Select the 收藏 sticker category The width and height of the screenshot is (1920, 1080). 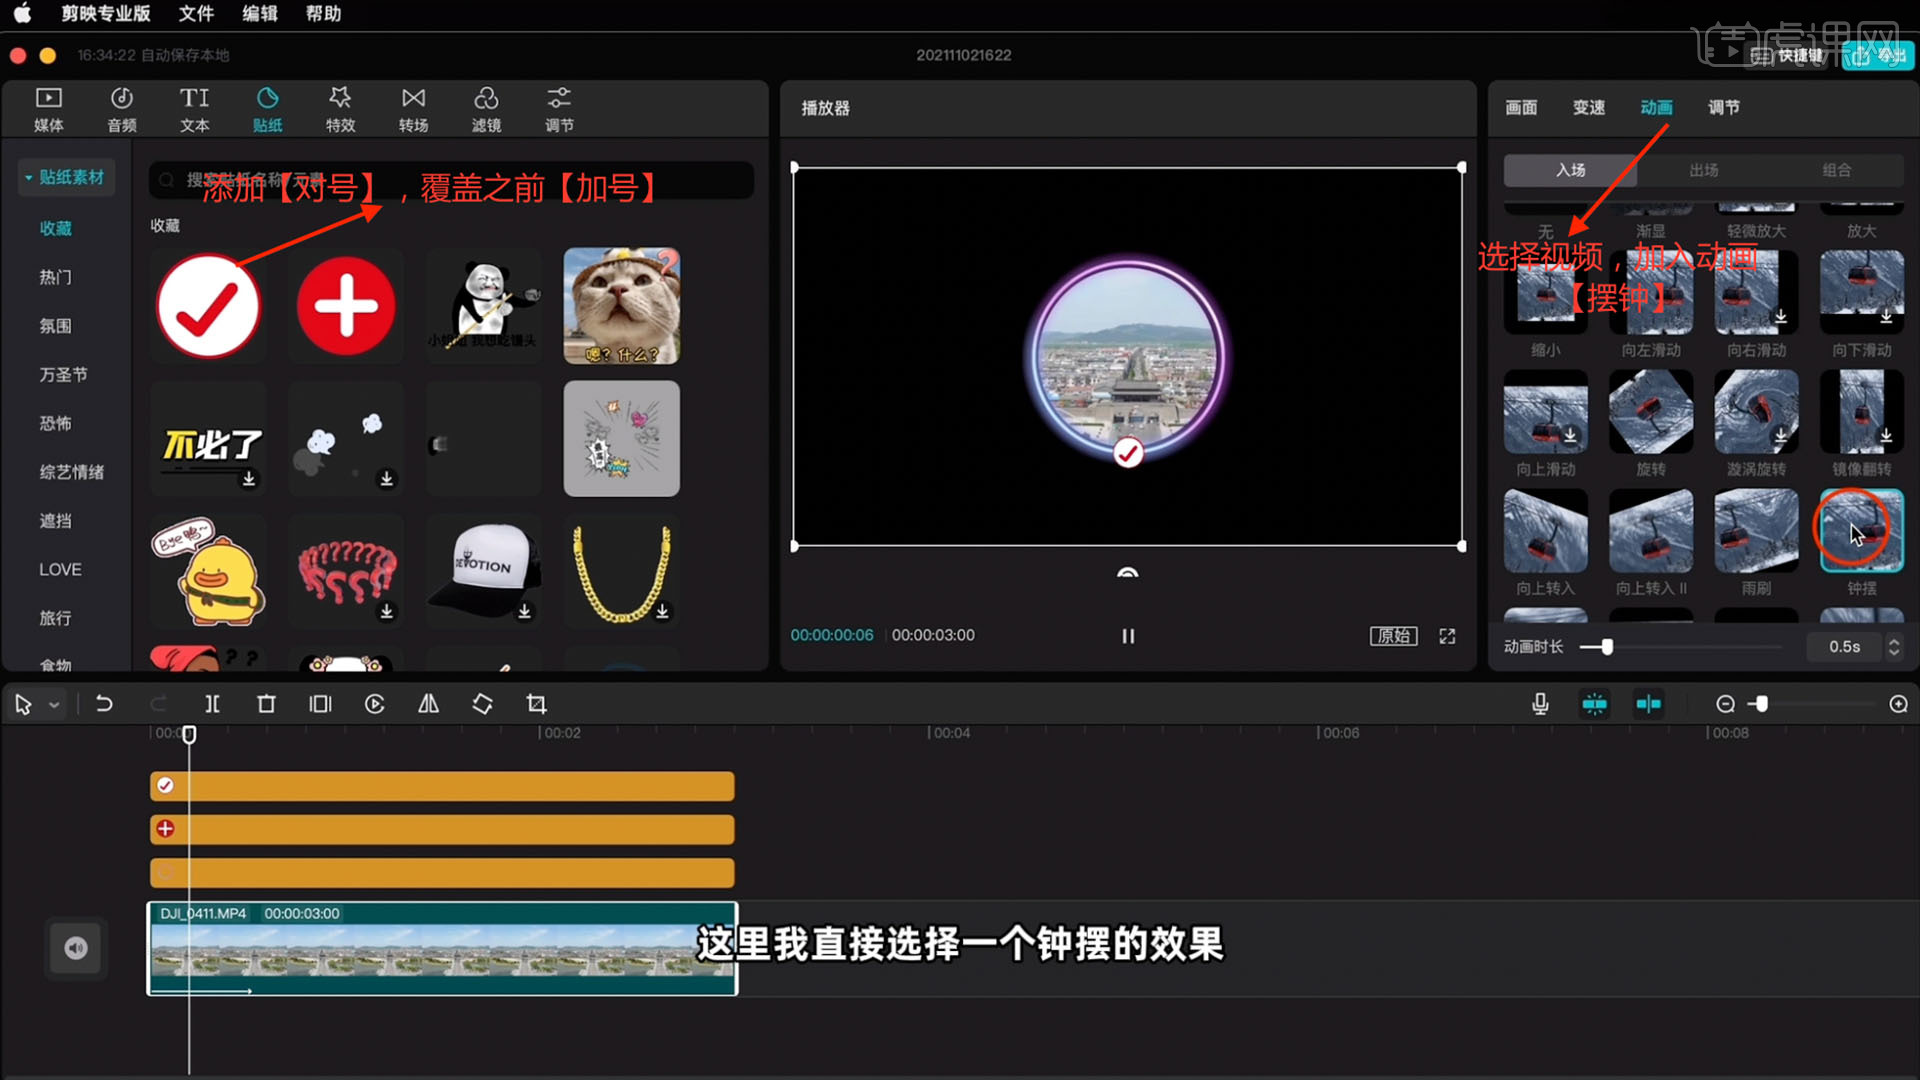coord(56,228)
